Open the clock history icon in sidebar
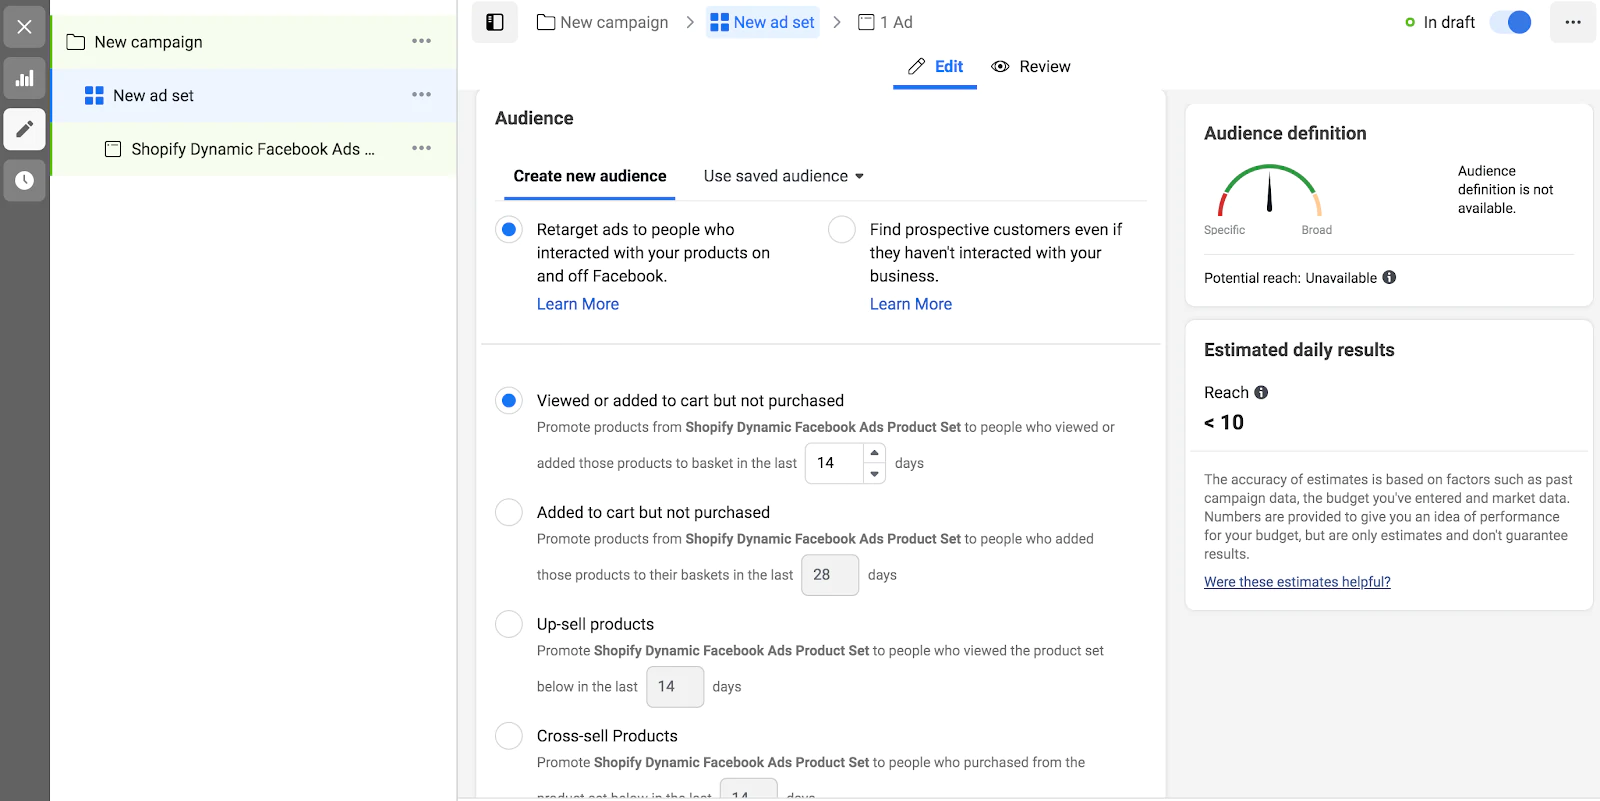Image resolution: width=1600 pixels, height=801 pixels. 24,181
